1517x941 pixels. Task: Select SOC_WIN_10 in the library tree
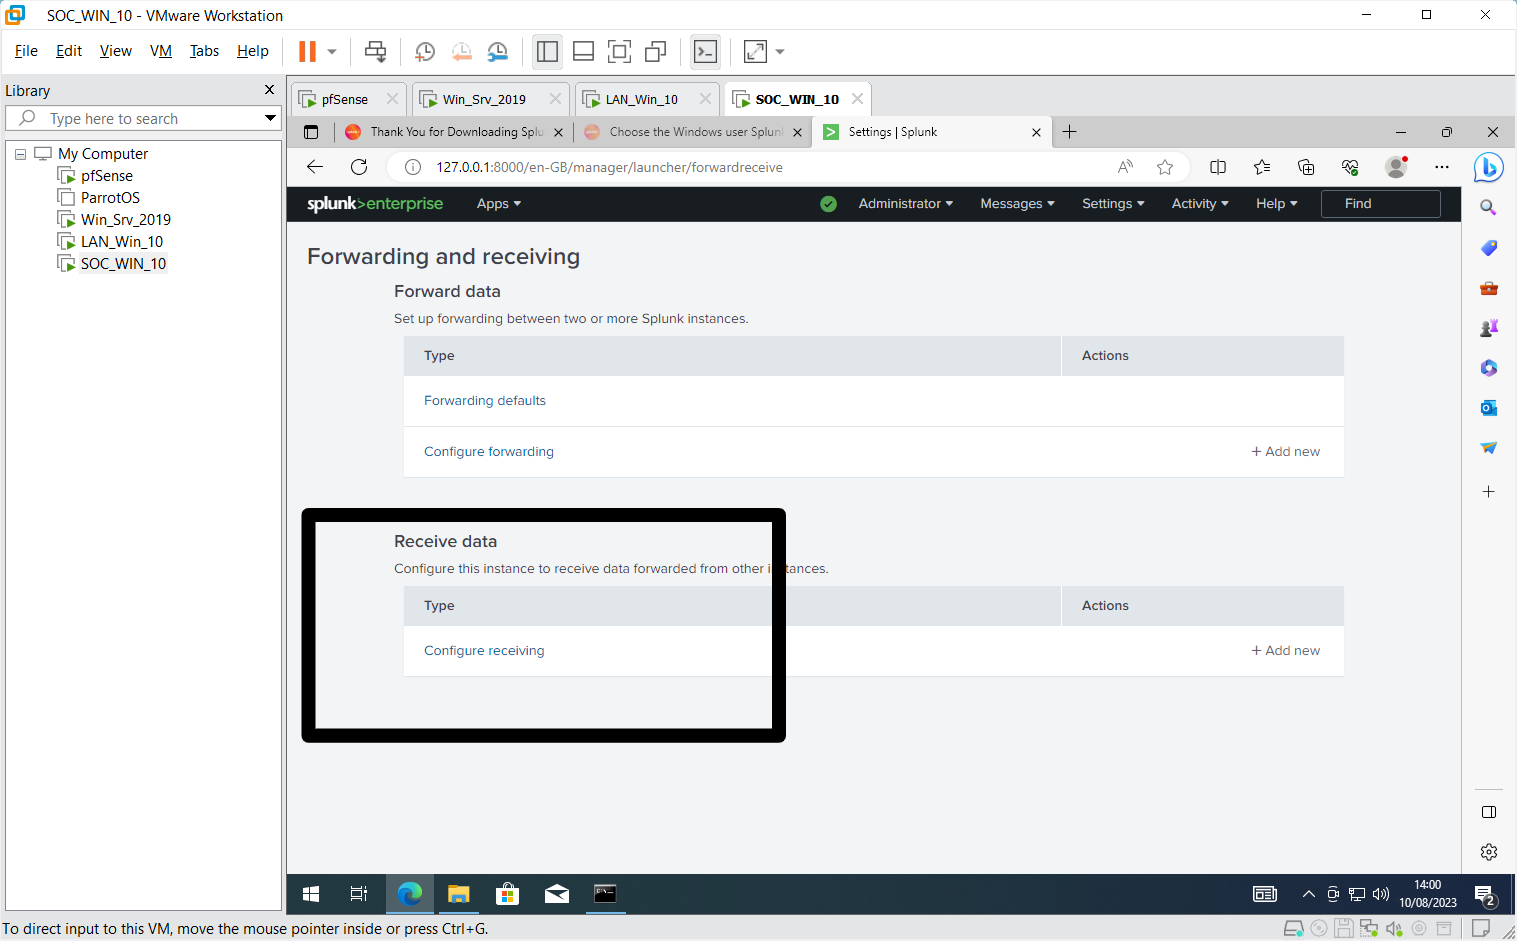pyautogui.click(x=123, y=264)
